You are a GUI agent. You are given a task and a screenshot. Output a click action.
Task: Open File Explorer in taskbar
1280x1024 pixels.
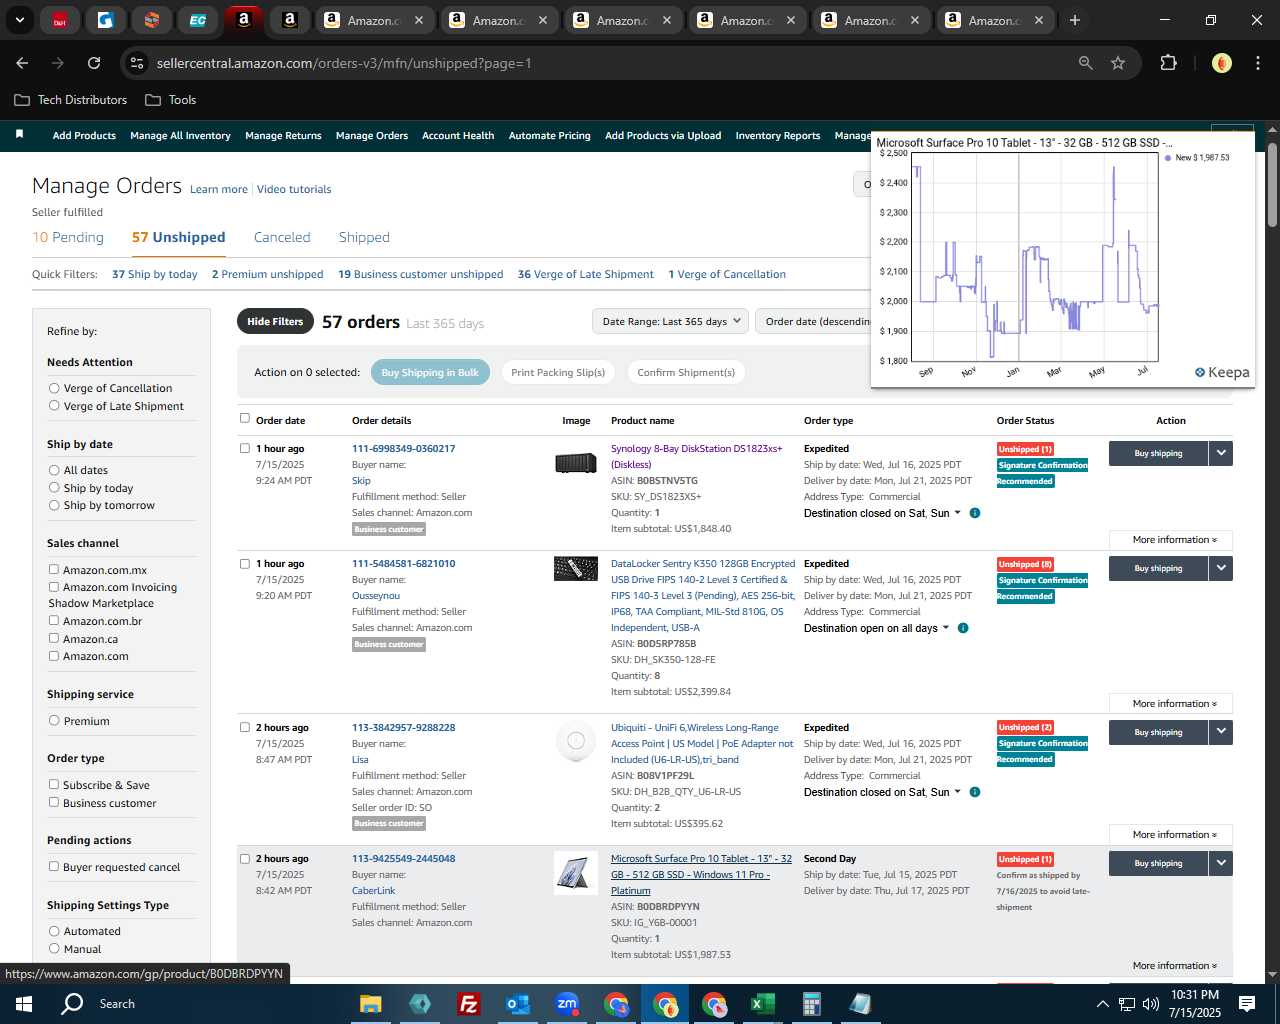pyautogui.click(x=371, y=1004)
